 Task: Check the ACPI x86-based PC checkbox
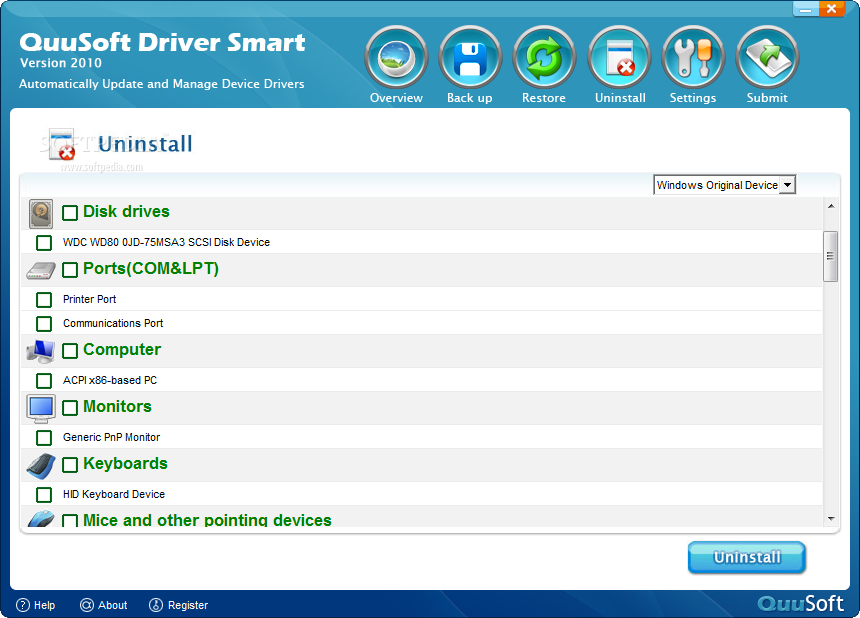pyautogui.click(x=44, y=381)
